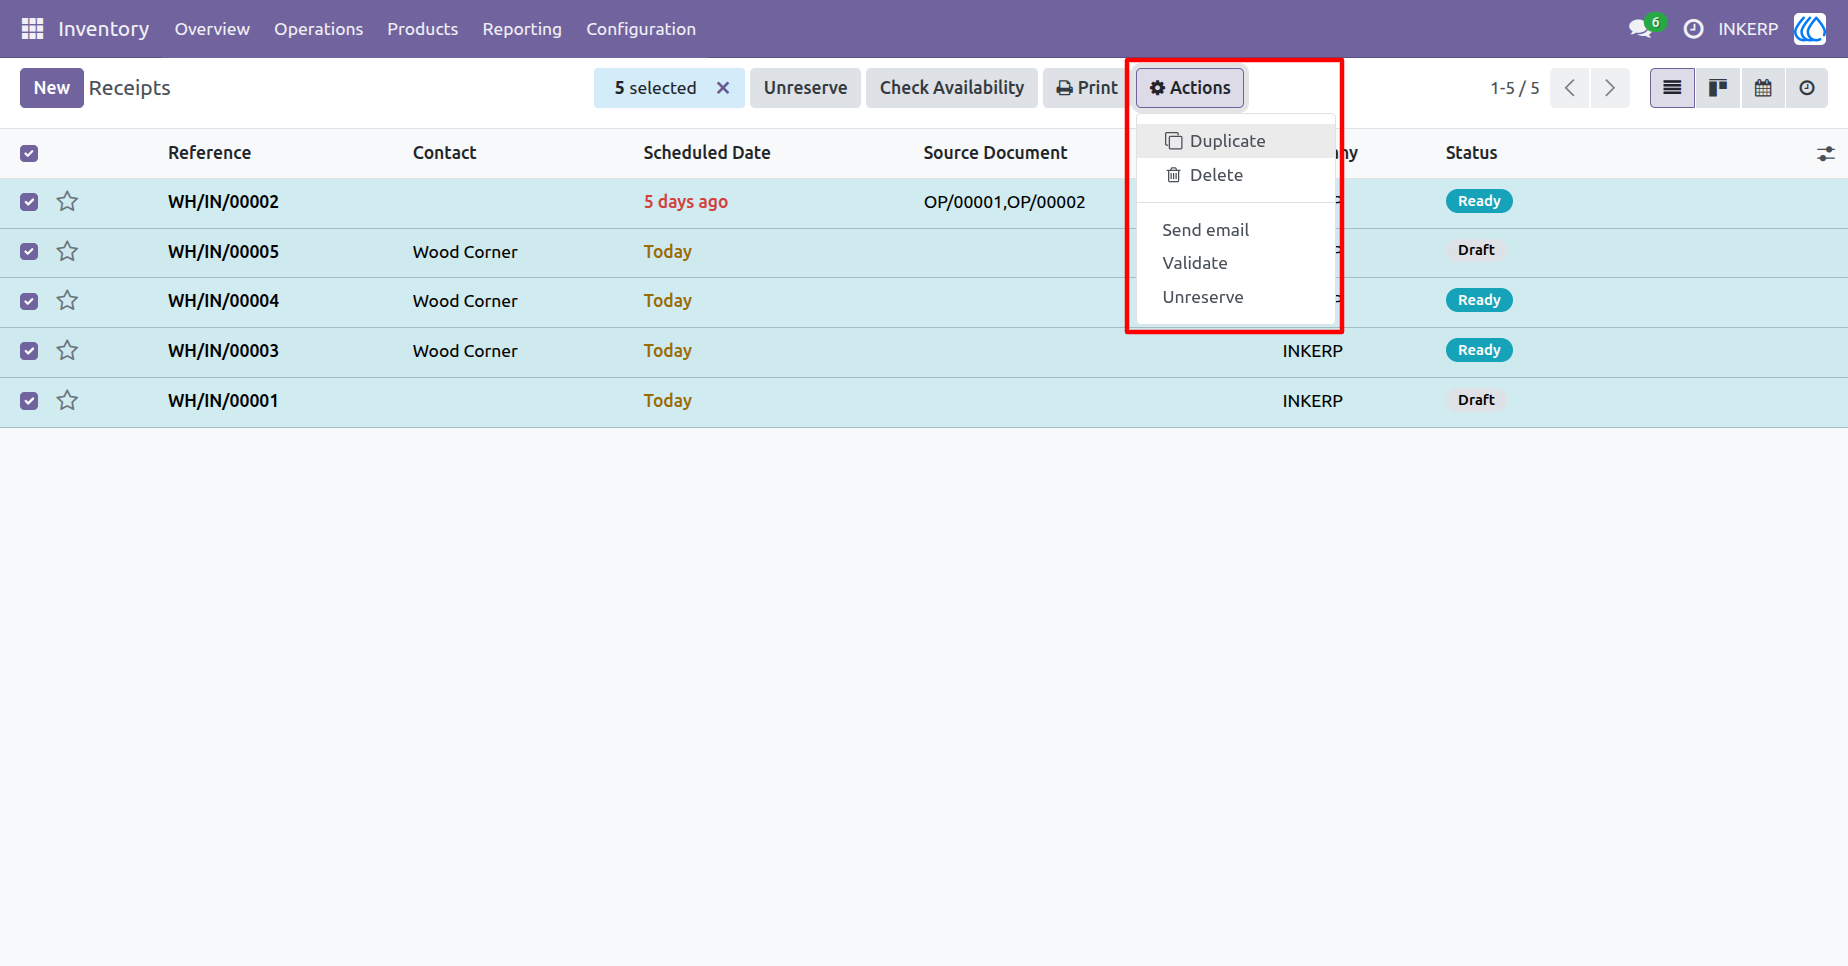
Task: Clear selection with the X icon
Action: pyautogui.click(x=723, y=88)
